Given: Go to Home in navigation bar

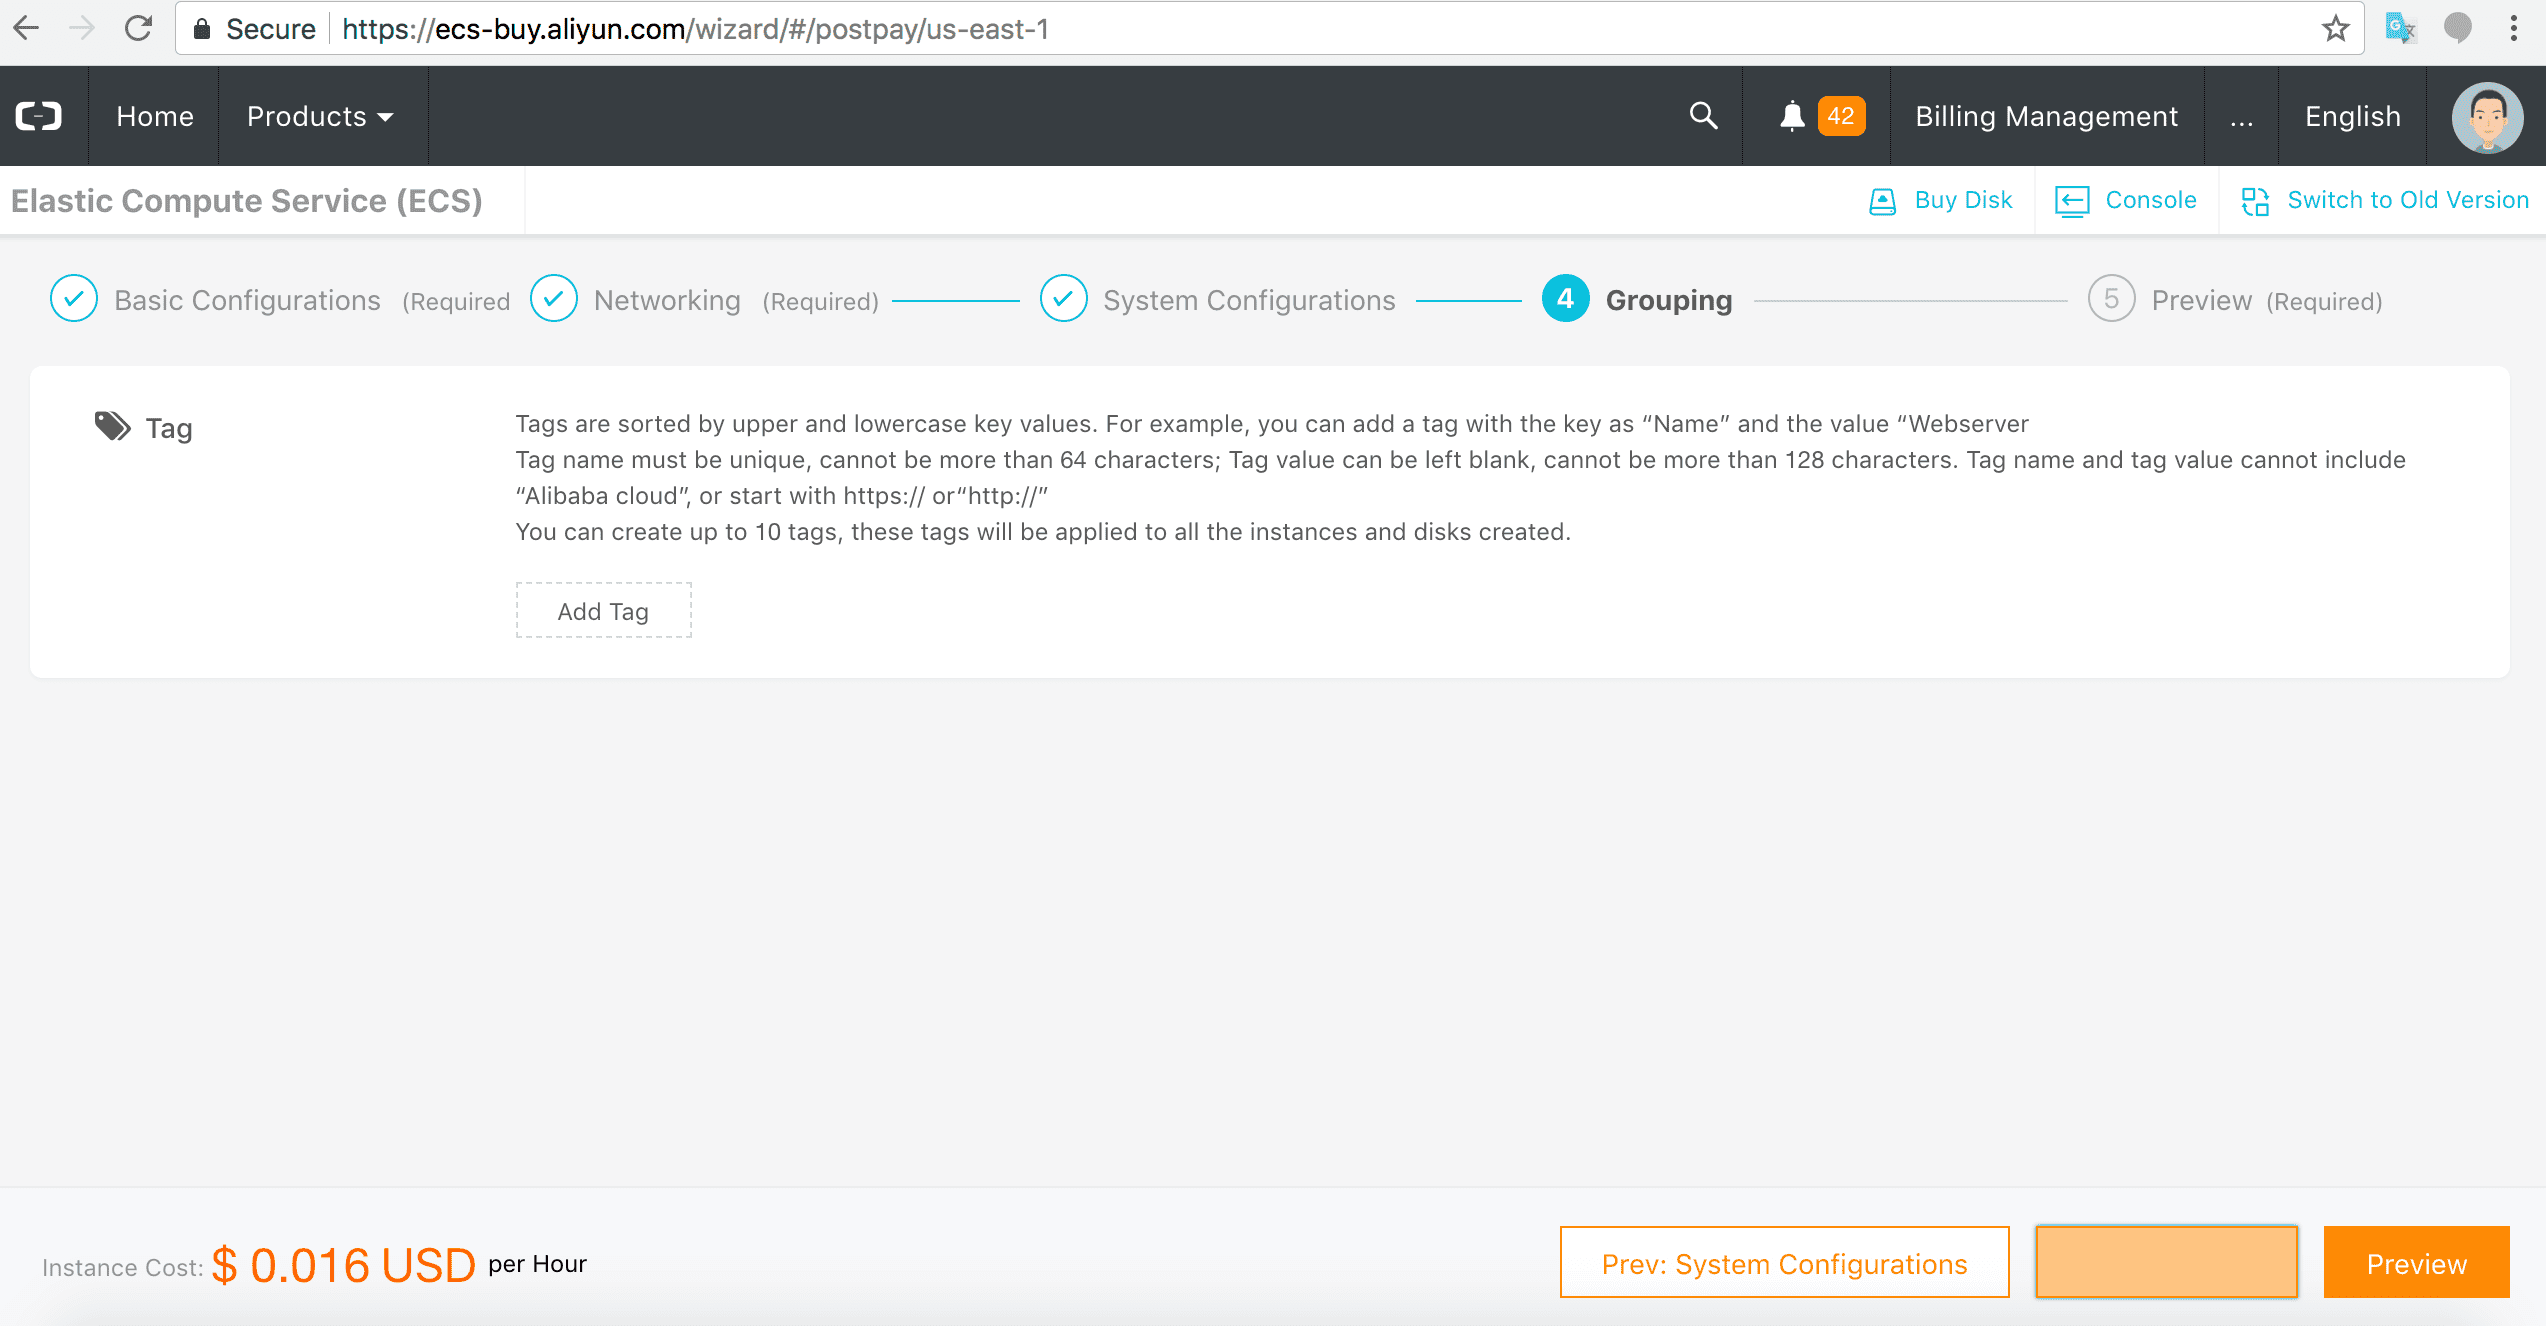Looking at the screenshot, I should click(x=154, y=116).
